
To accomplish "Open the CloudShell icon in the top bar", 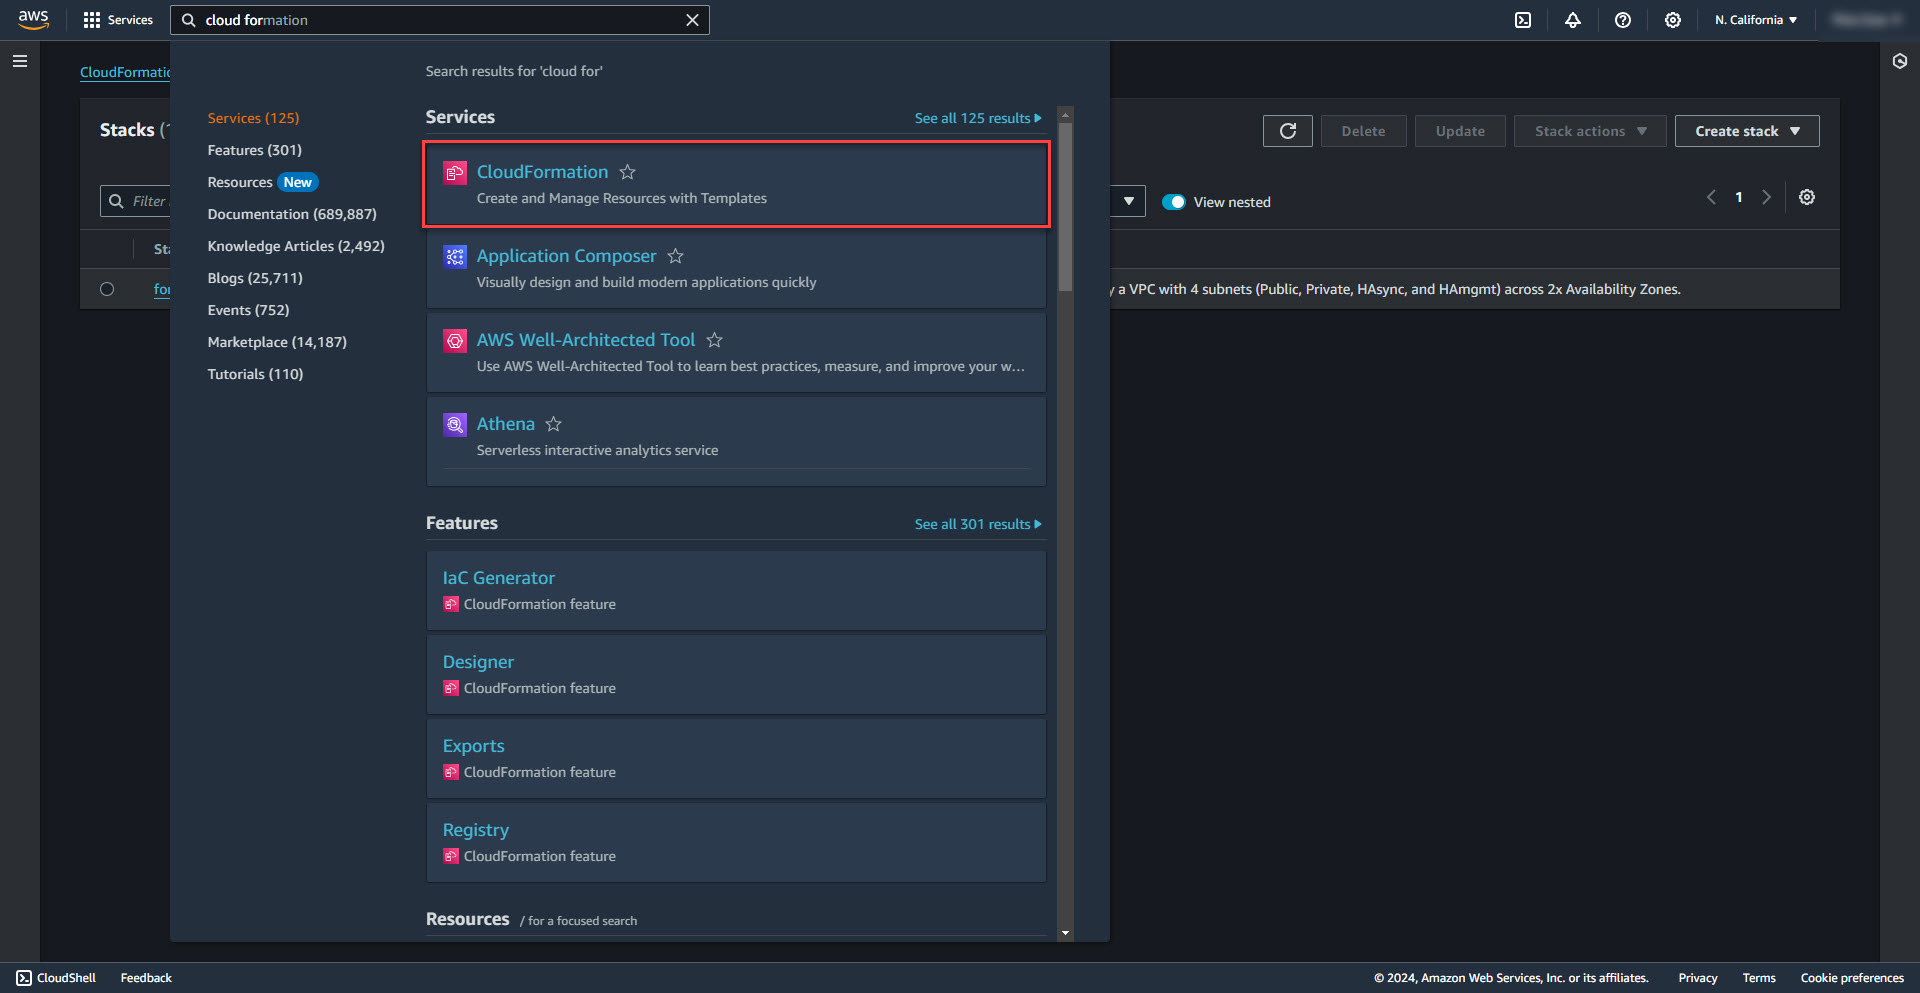I will 1523,20.
